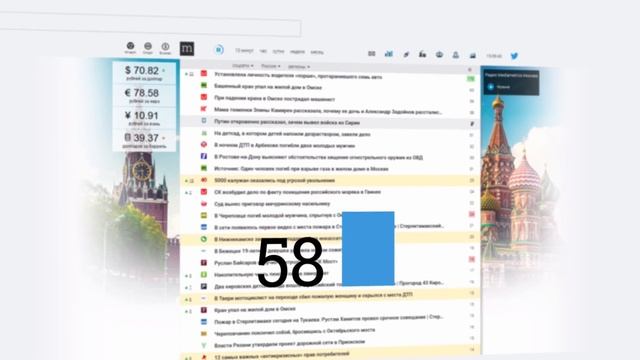Expand the group on the 'Кран упал на жилой дом' row
Image resolution: width=640 pixels, height=360 pixels.
click(x=188, y=311)
